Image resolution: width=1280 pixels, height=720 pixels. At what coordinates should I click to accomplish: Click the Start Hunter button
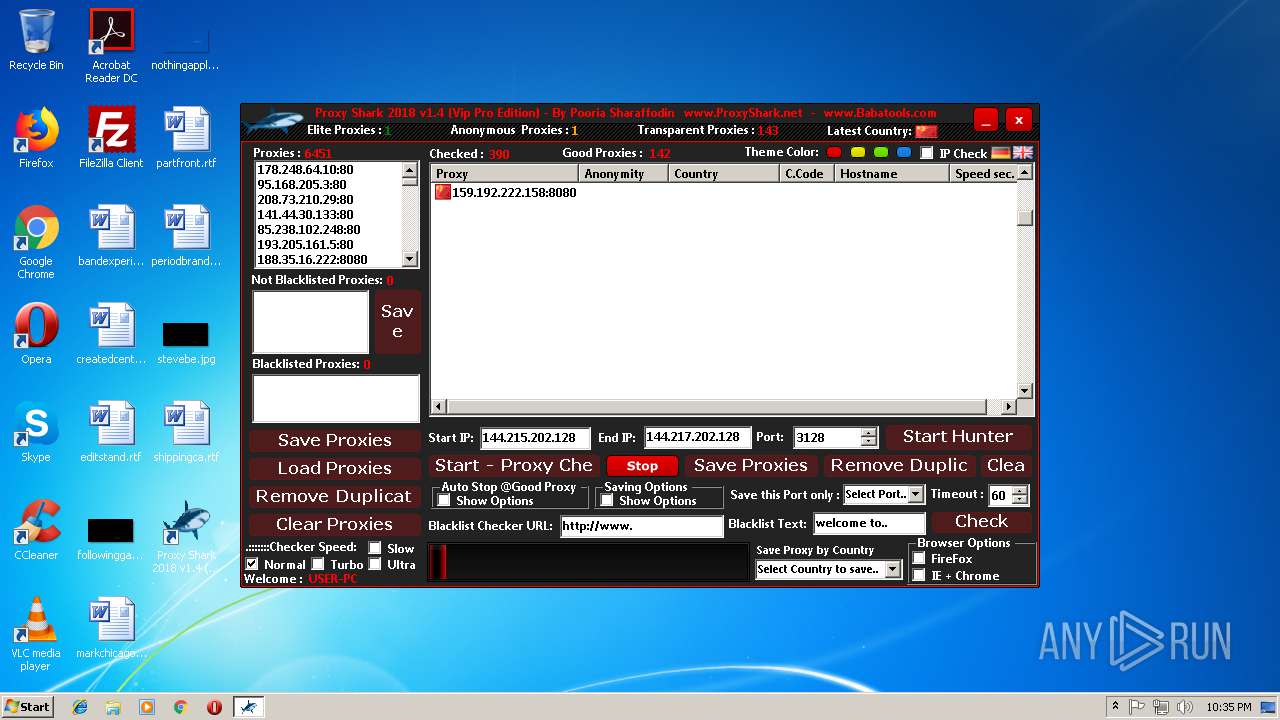pyautogui.click(x=958, y=436)
